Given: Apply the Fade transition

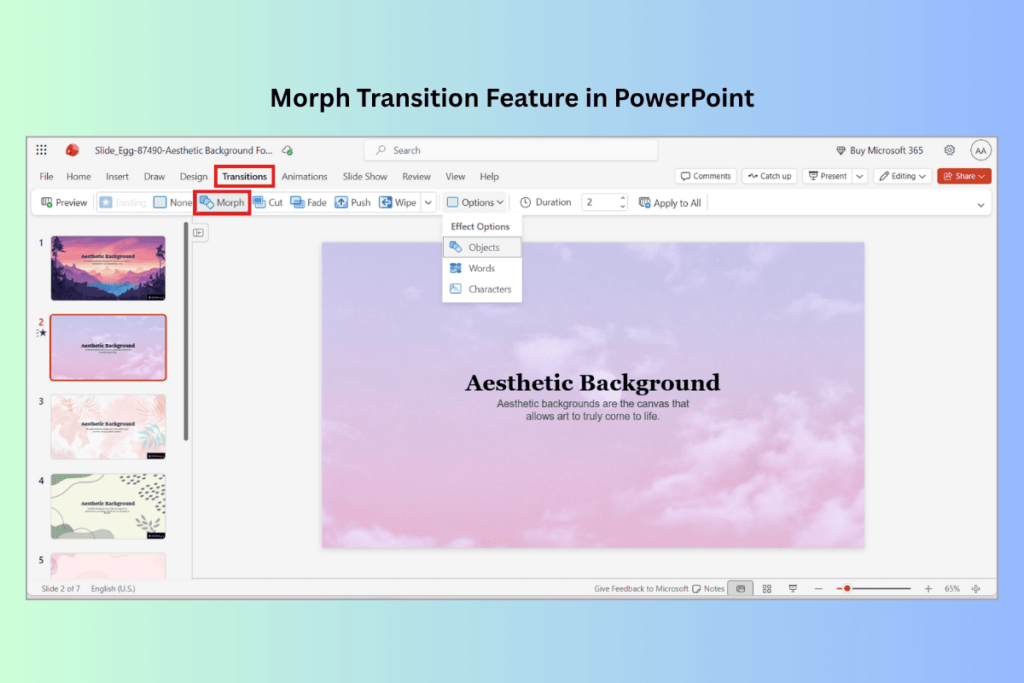Looking at the screenshot, I should pyautogui.click(x=308, y=202).
